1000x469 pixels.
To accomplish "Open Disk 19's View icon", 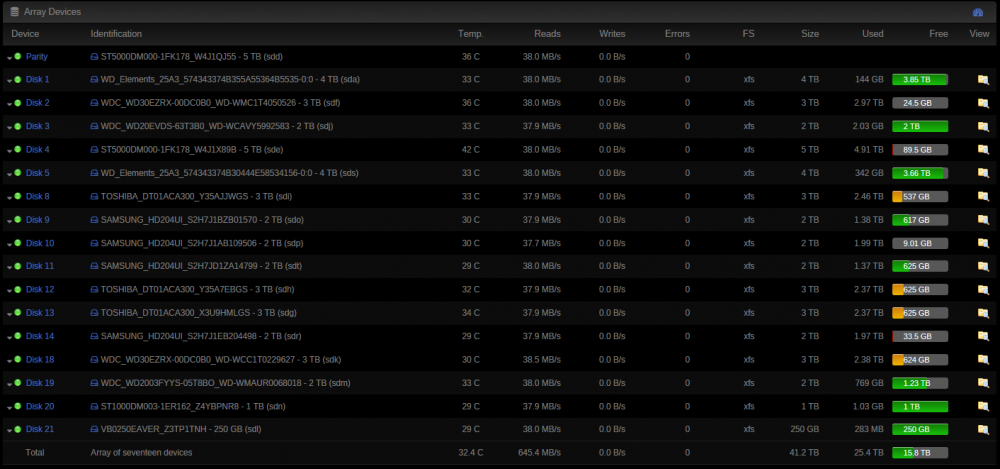I will click(x=983, y=383).
